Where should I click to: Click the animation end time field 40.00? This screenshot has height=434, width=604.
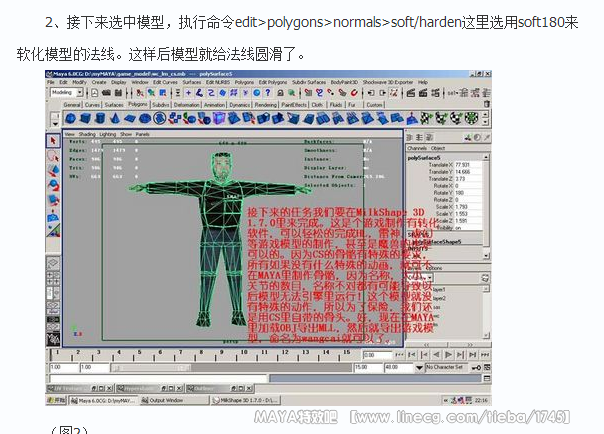(x=399, y=368)
